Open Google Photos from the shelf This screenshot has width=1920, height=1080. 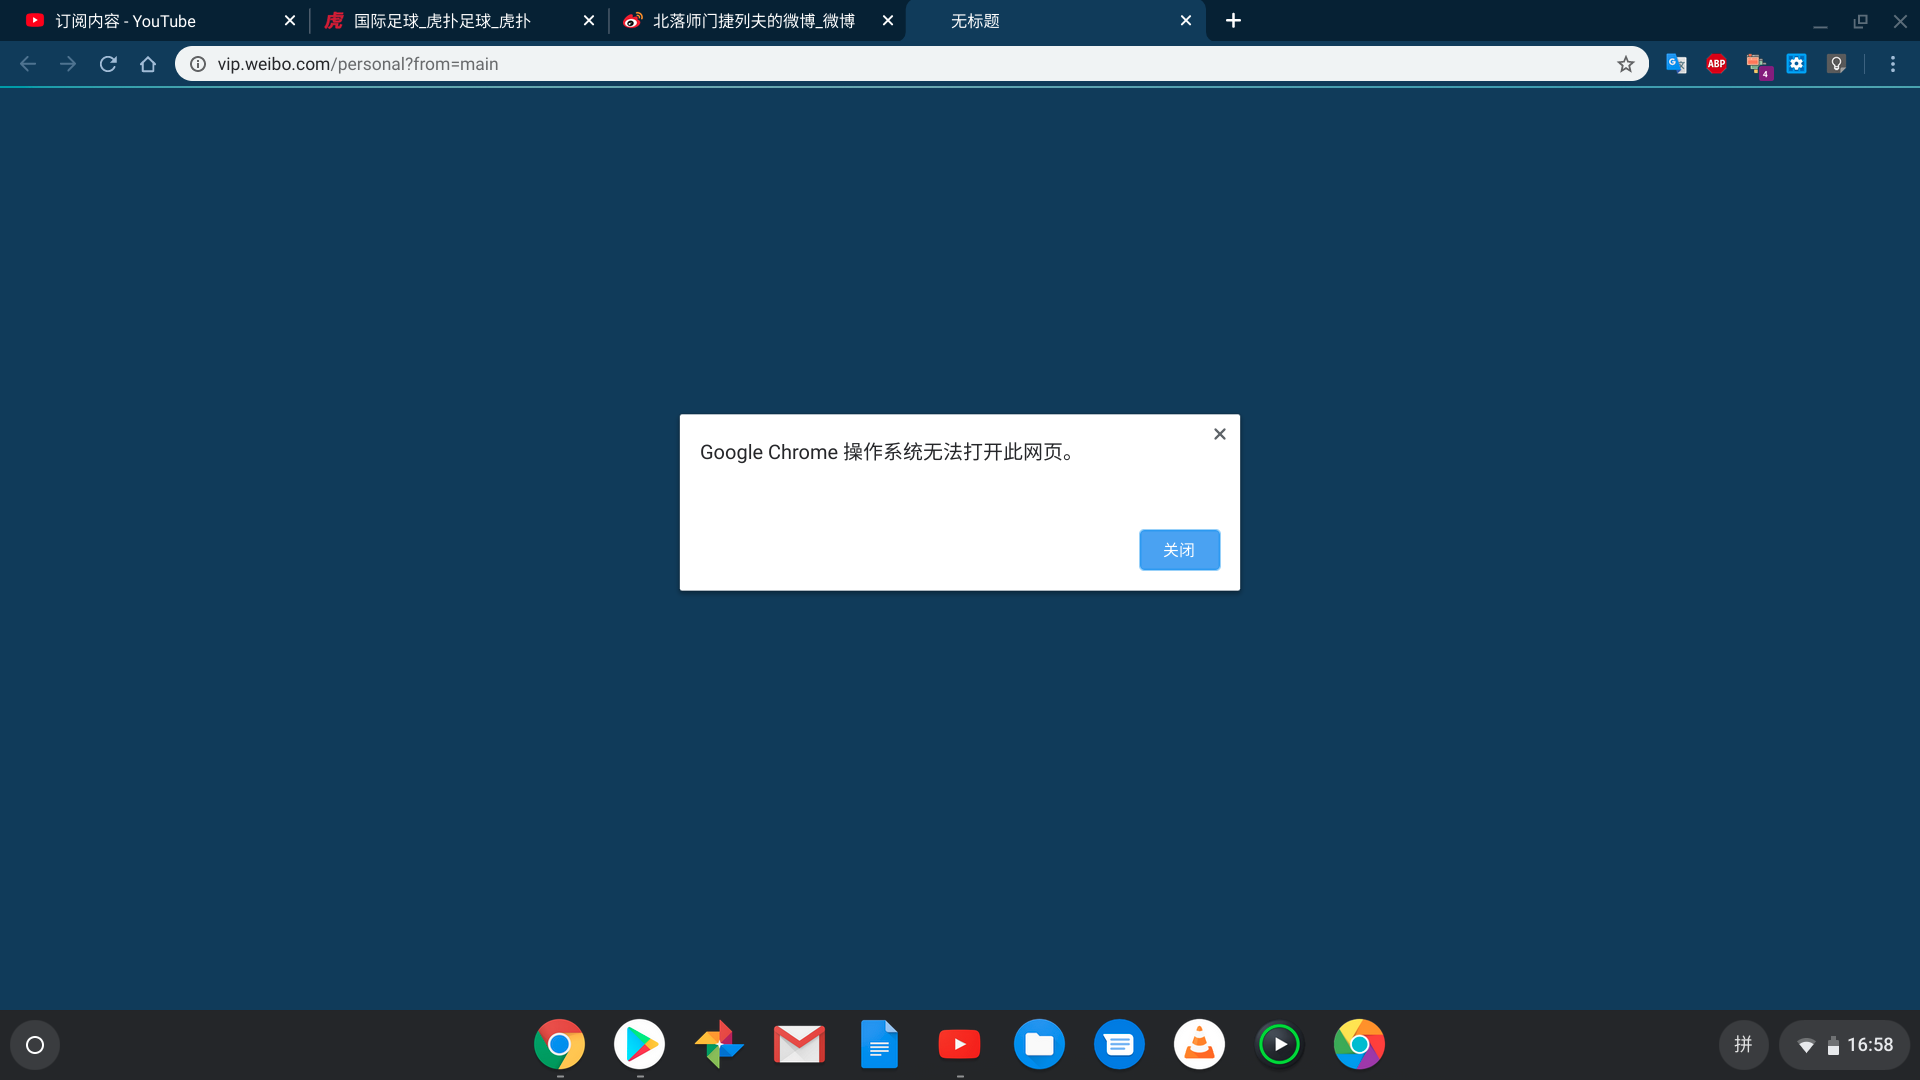(719, 1045)
